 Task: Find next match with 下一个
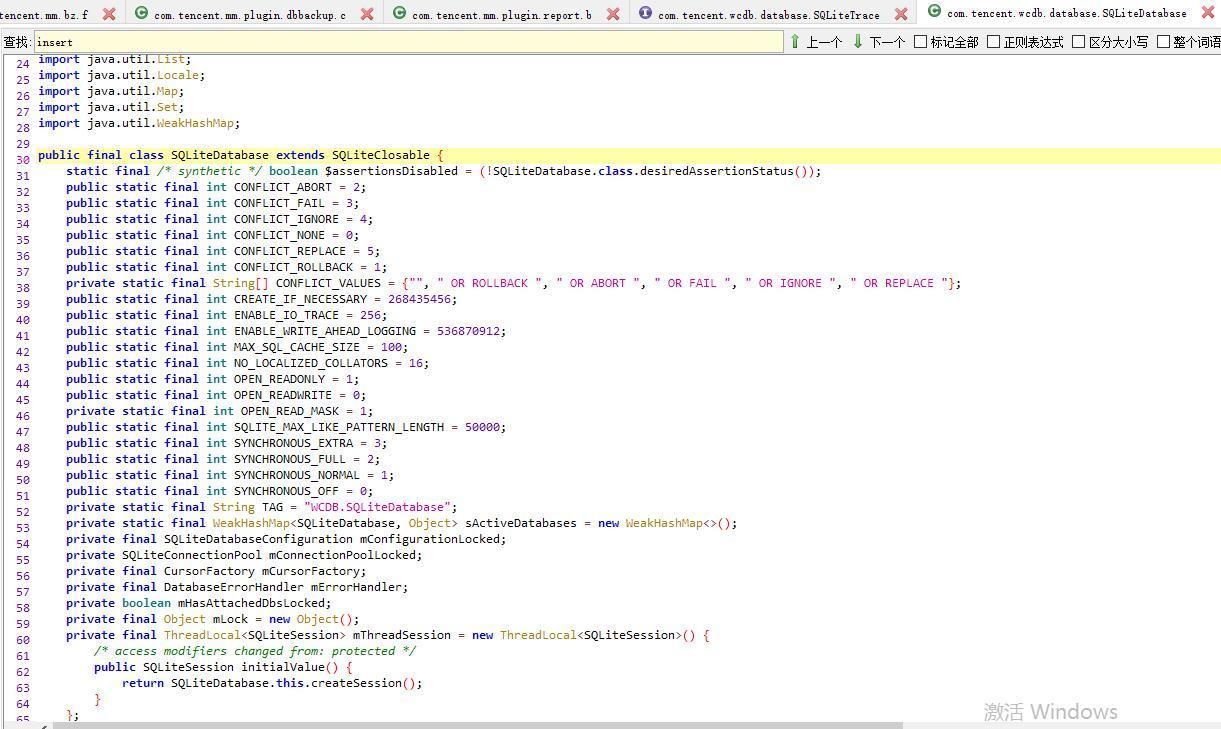pyautogui.click(x=878, y=42)
